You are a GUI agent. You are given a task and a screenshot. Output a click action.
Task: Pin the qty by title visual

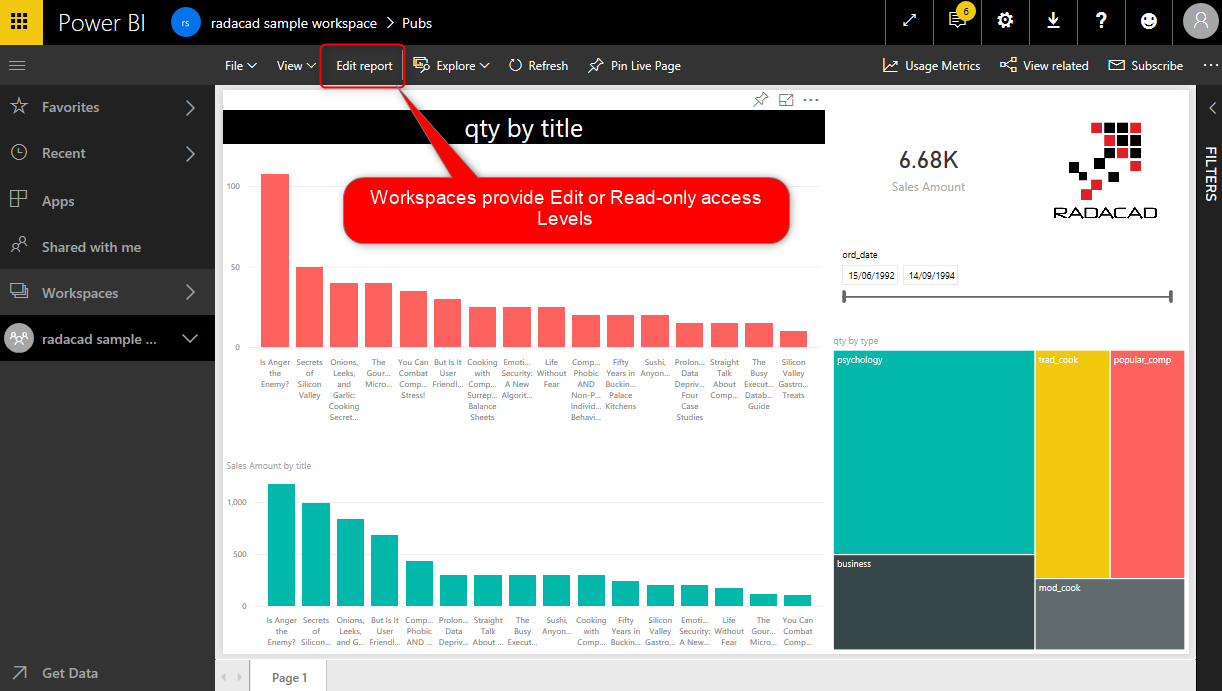point(760,99)
